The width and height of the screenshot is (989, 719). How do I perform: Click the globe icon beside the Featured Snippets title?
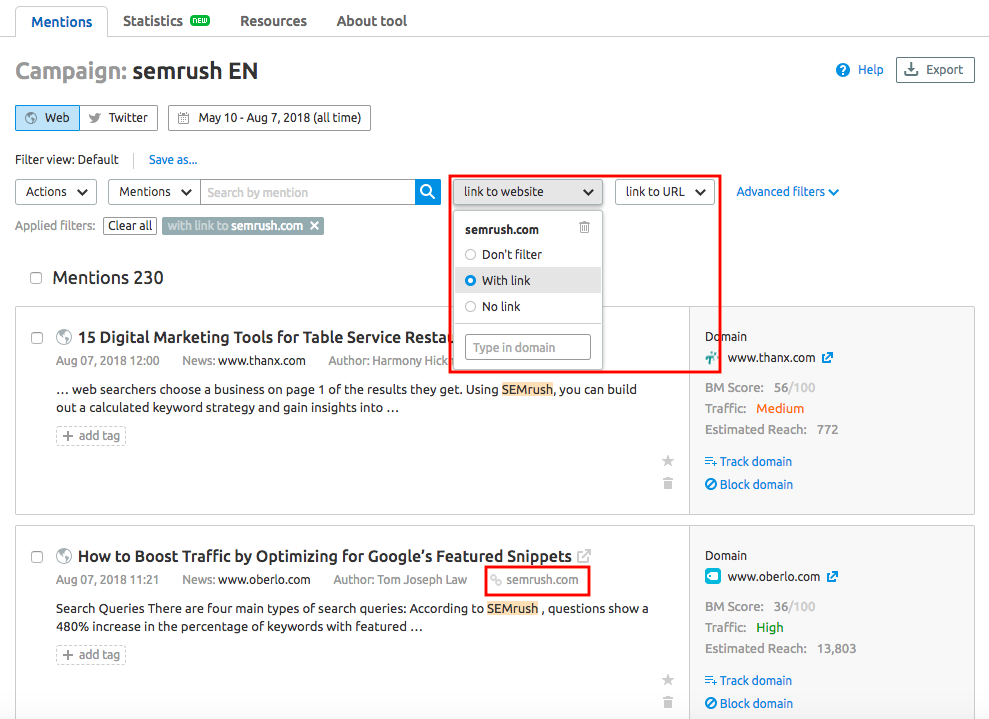[x=64, y=556]
